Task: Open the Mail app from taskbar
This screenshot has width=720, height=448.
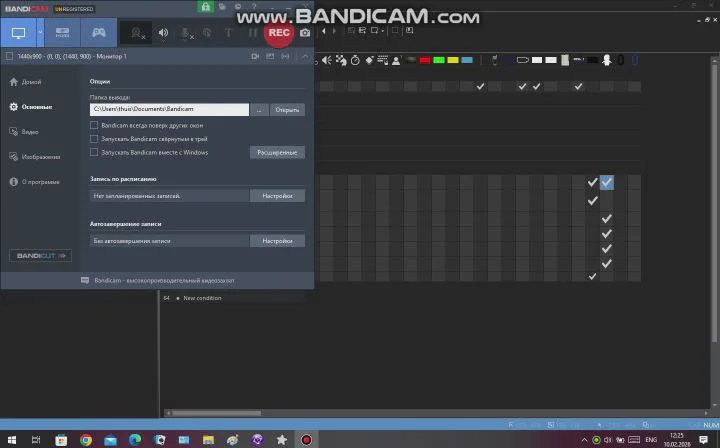Action: (110, 440)
